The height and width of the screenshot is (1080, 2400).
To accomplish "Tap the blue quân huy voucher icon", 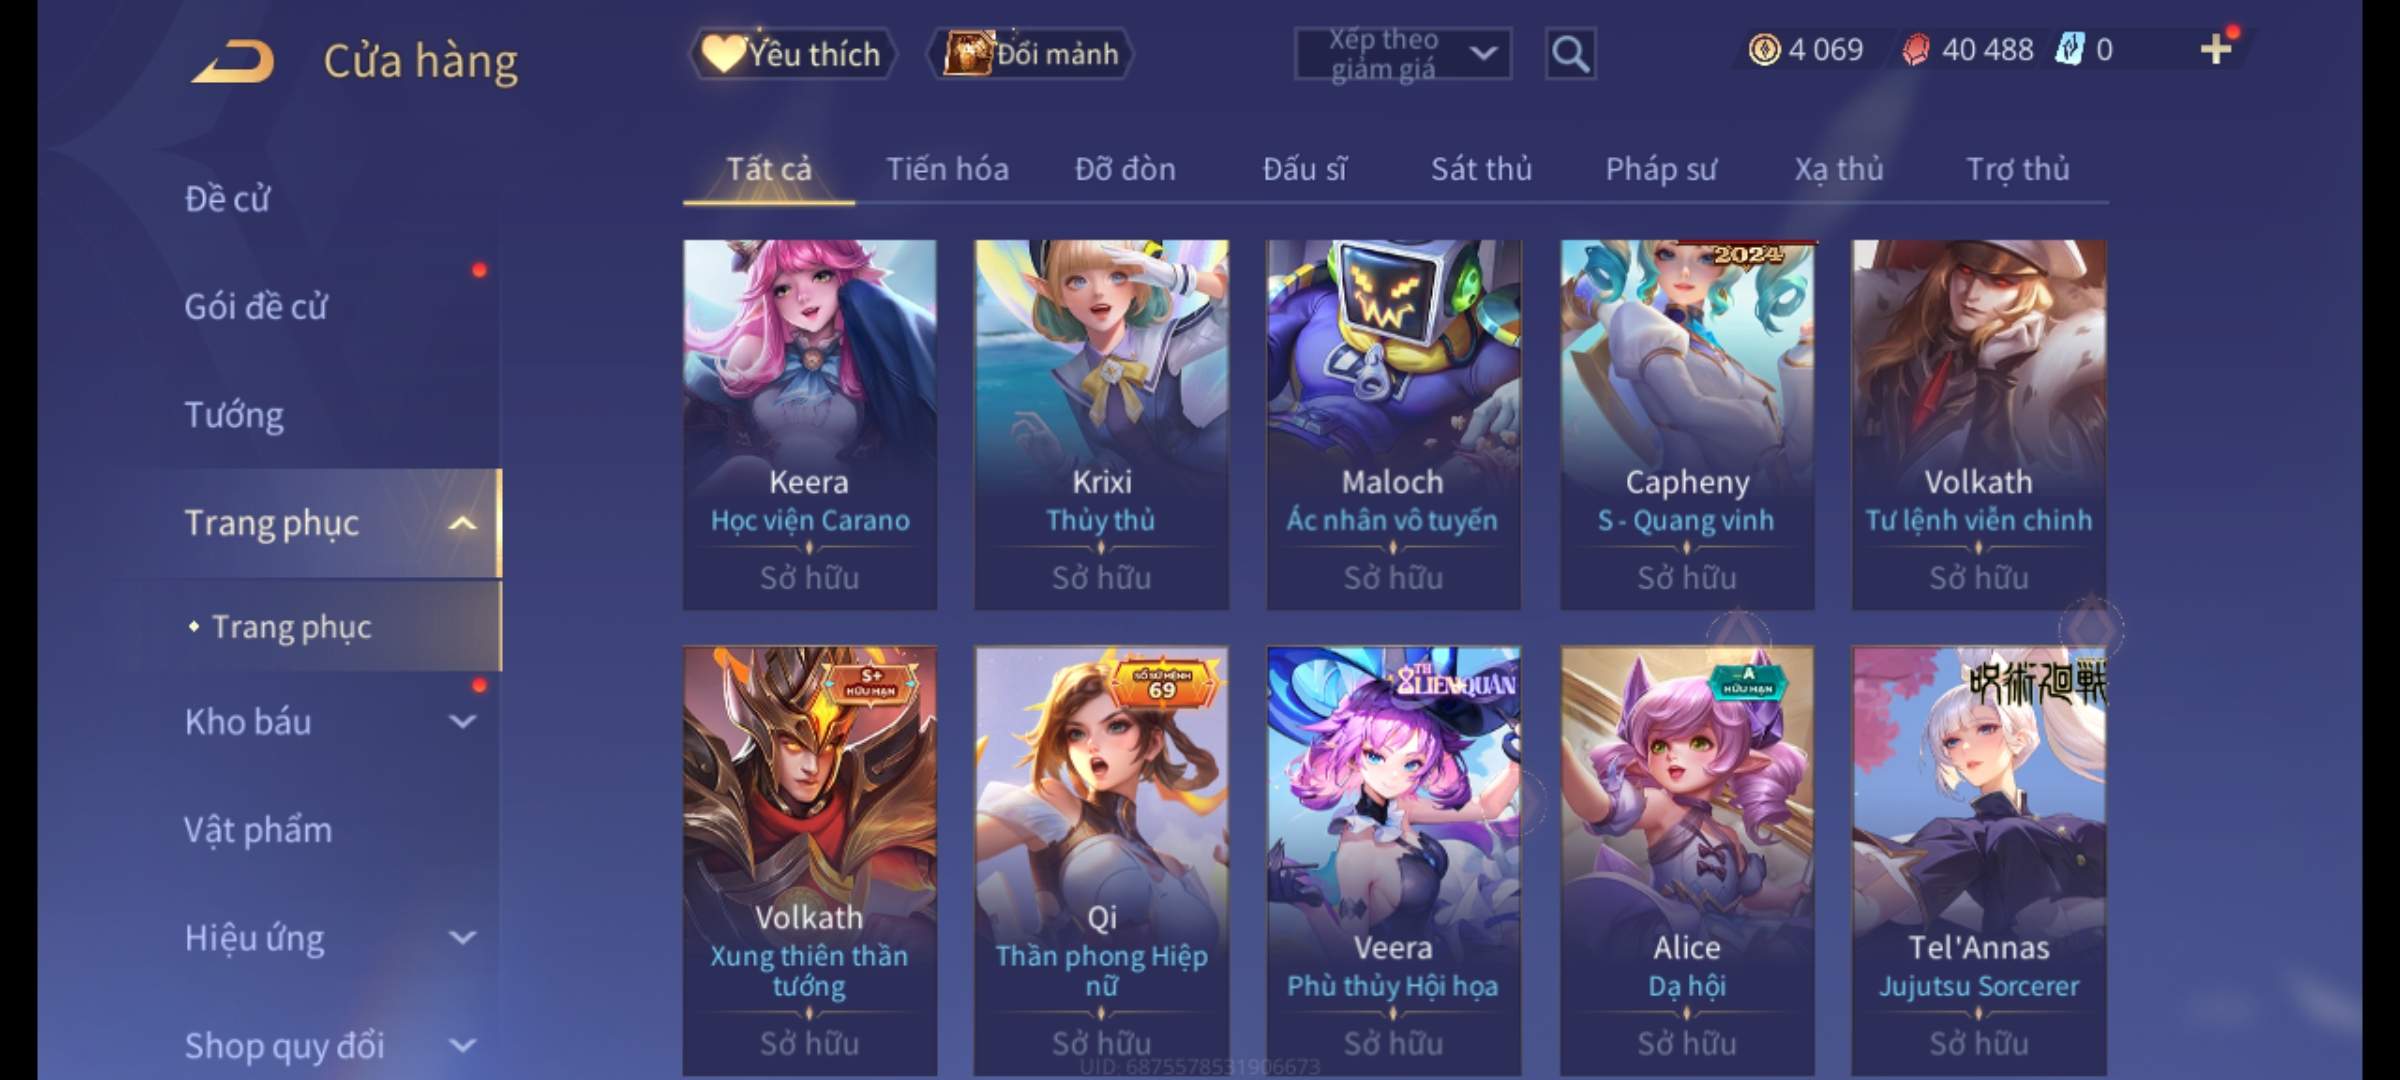I will tap(2068, 49).
